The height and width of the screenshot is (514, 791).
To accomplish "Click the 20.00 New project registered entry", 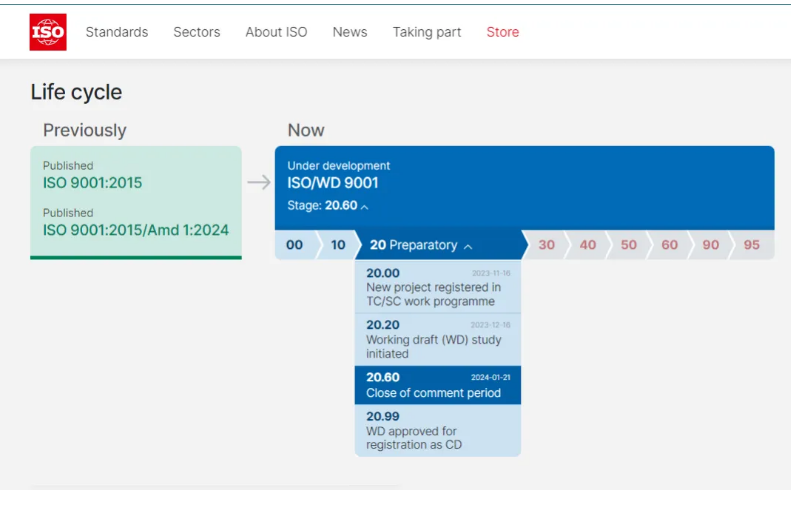I will [x=437, y=287].
